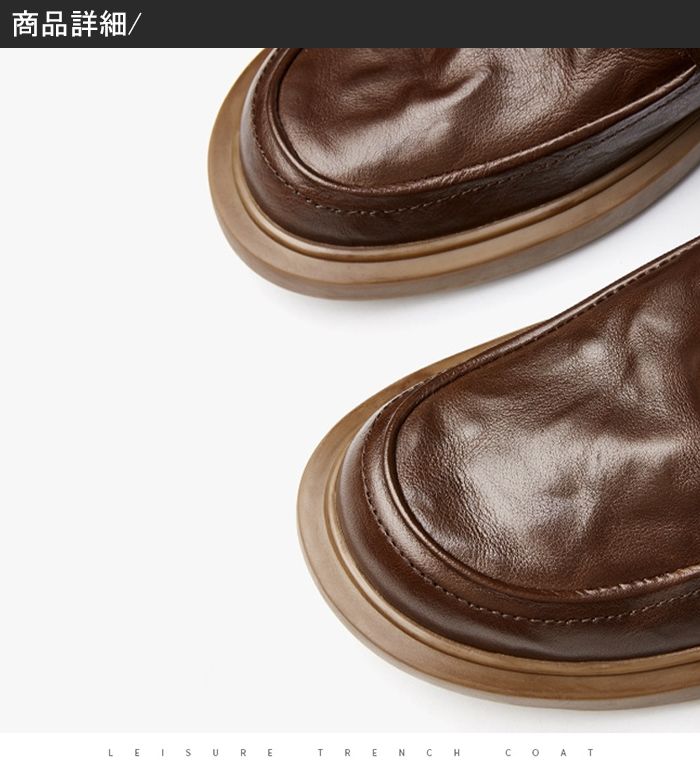
Task: Click the empty dark header bar area
Action: click(x=420, y=24)
